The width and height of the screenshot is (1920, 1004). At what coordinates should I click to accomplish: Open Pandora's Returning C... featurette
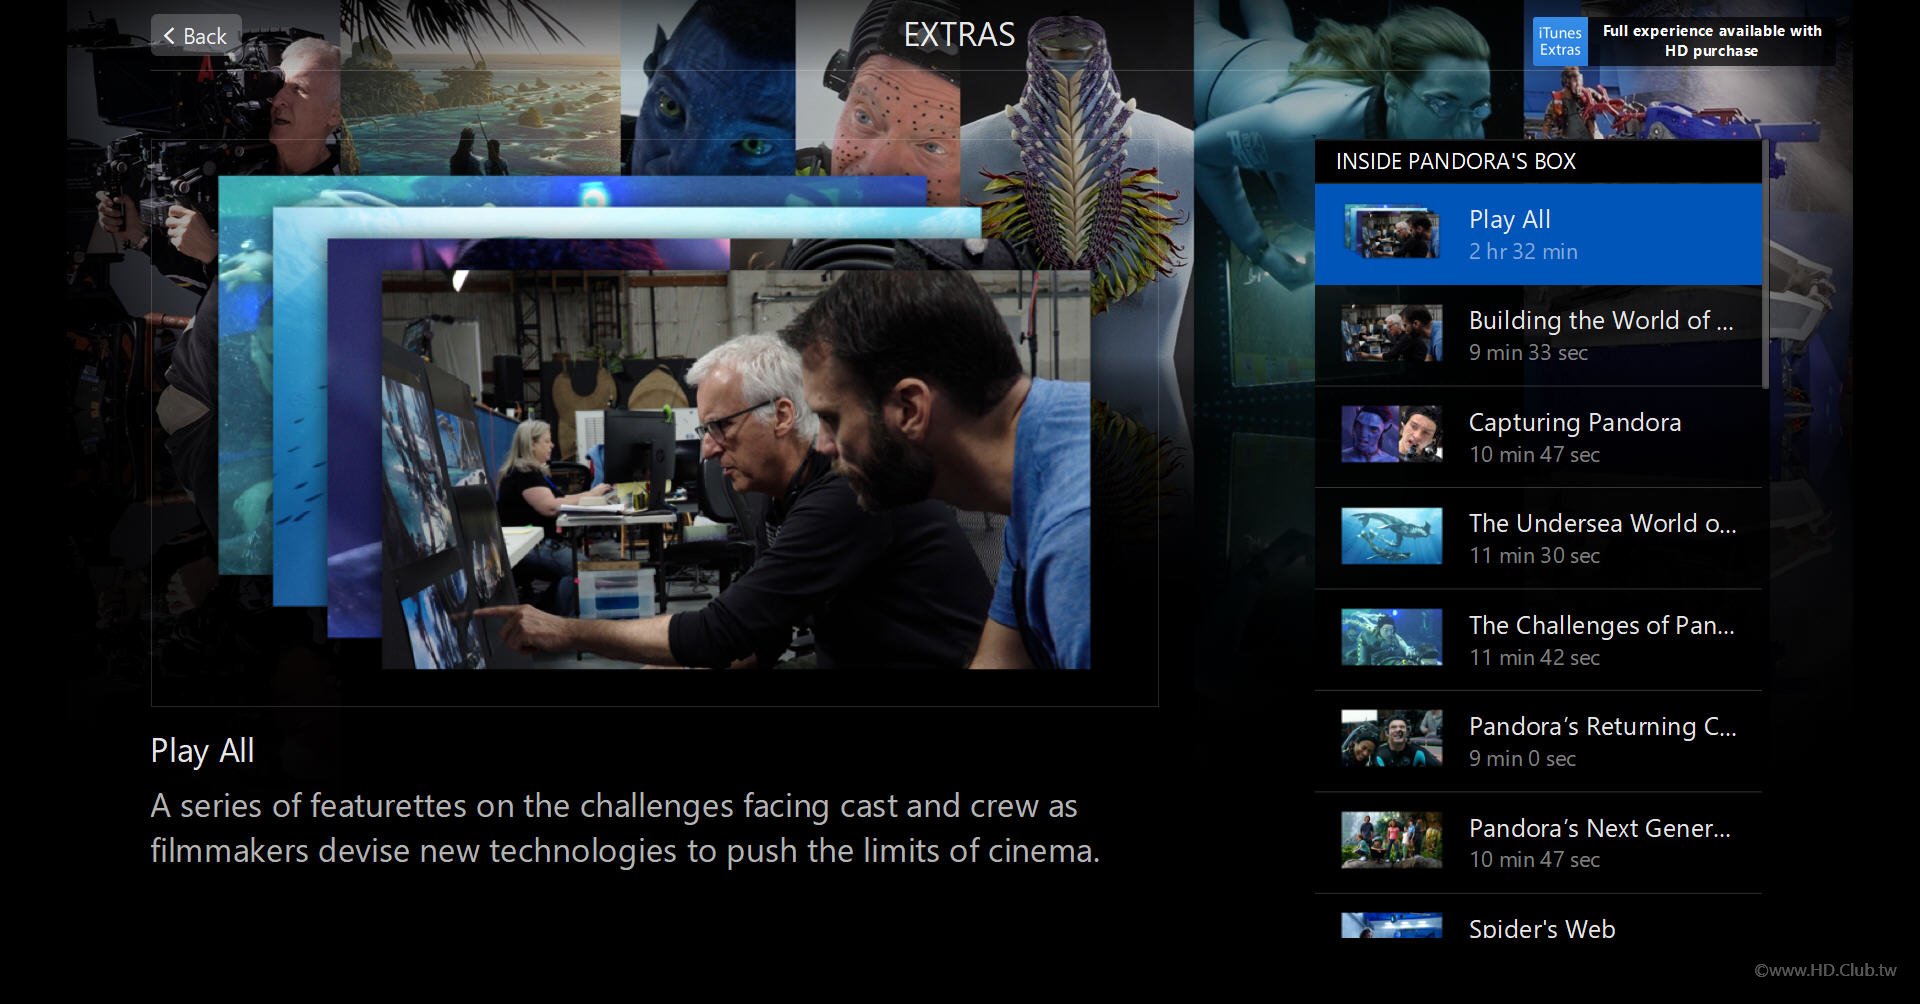[1538, 741]
